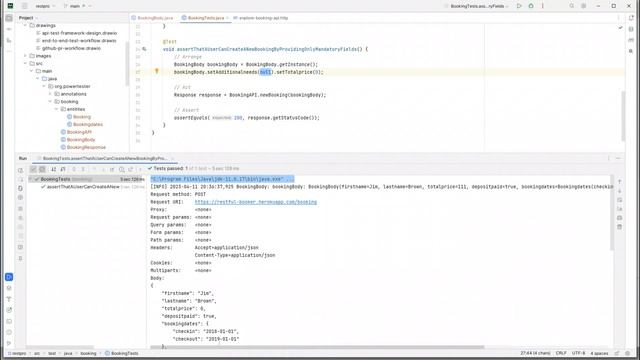
Task: Select Booking class in project tree
Action: 82,117
